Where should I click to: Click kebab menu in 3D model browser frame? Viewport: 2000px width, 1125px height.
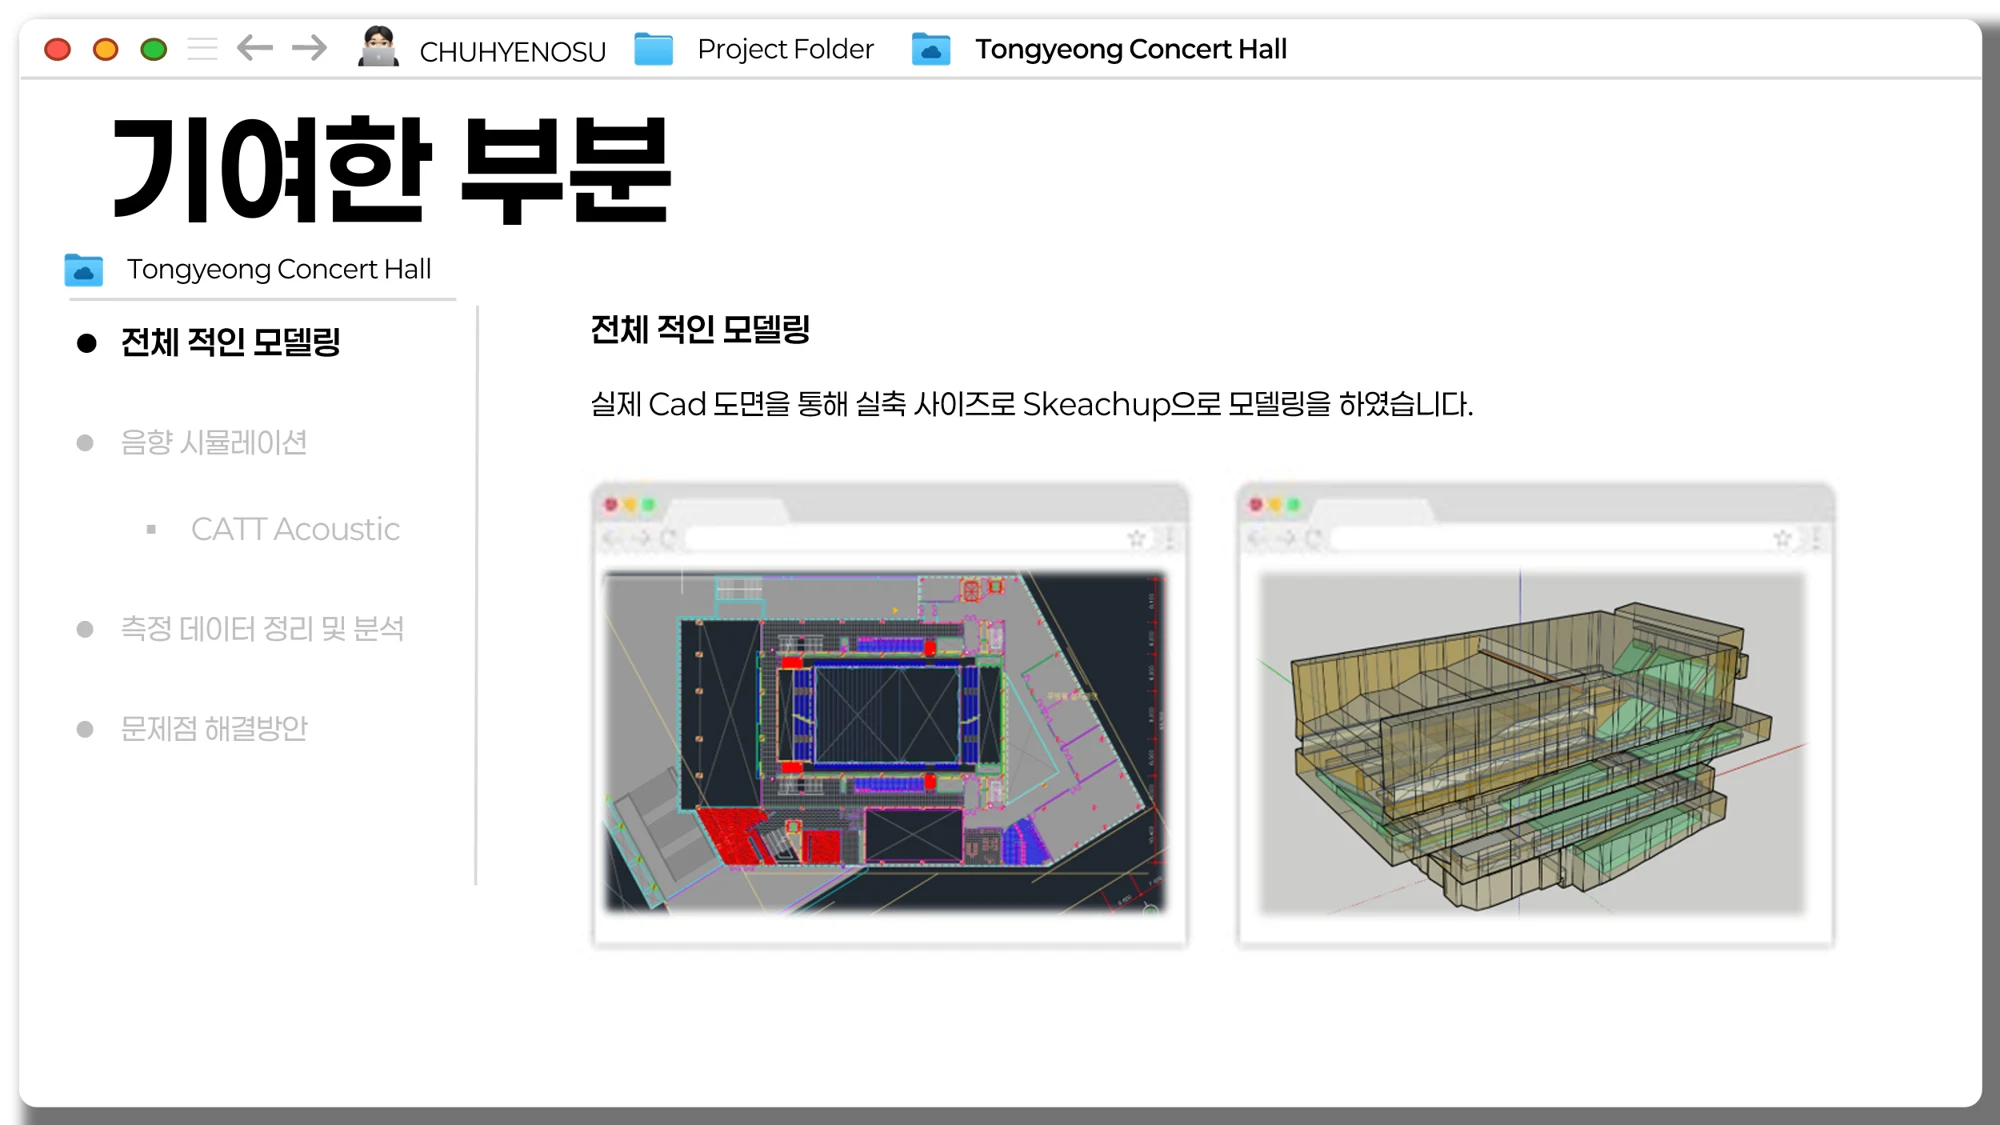(1815, 539)
